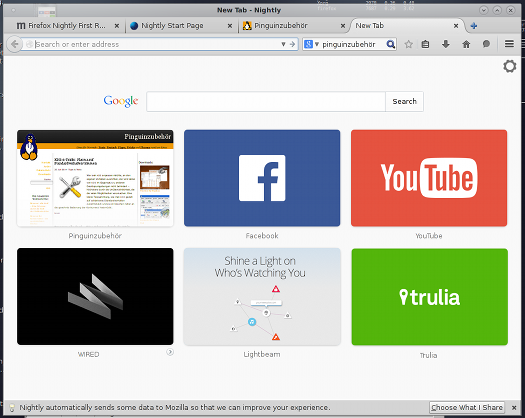525x418 pixels.
Task: Open a new tab with plus icon
Action: (473, 25)
